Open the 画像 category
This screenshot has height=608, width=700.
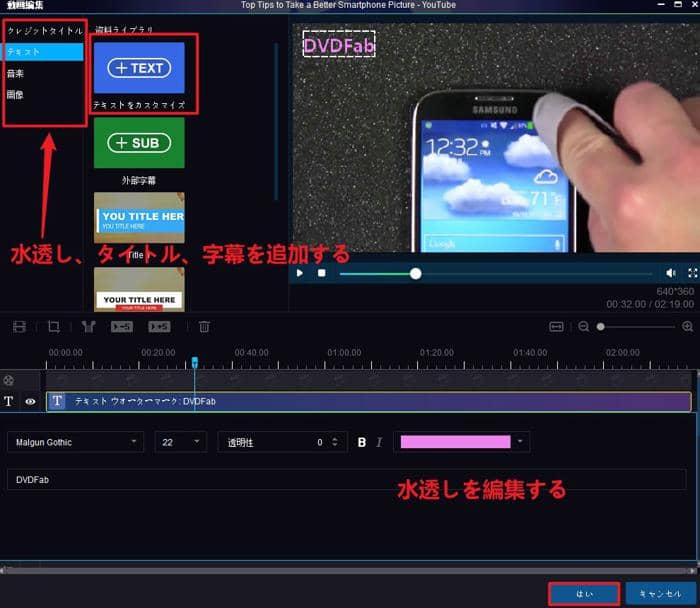click(15, 95)
